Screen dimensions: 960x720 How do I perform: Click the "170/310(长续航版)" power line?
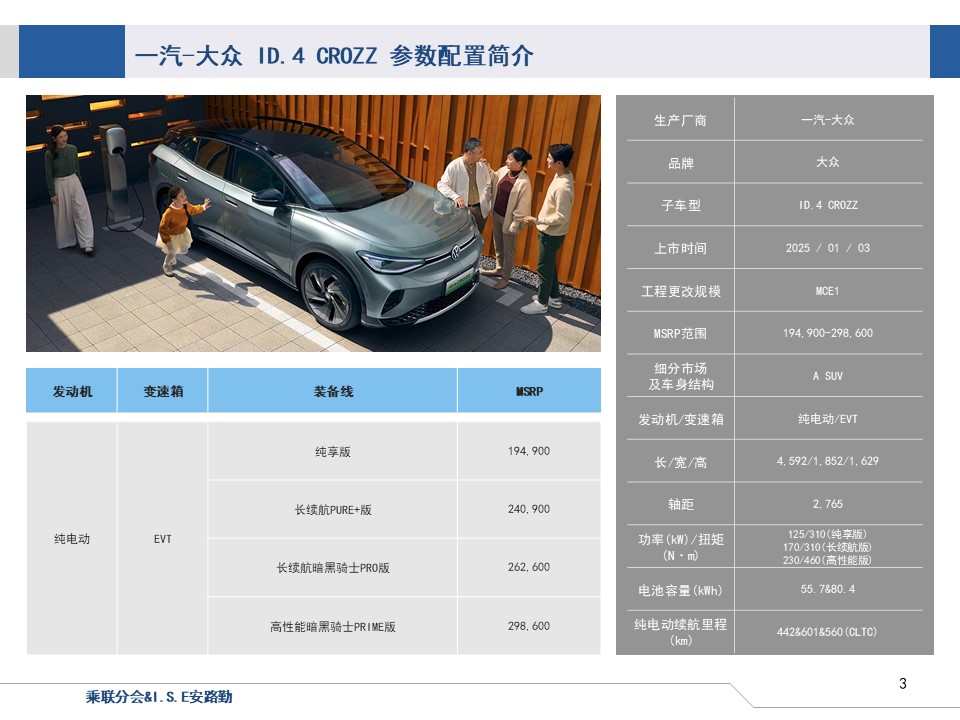828,547
